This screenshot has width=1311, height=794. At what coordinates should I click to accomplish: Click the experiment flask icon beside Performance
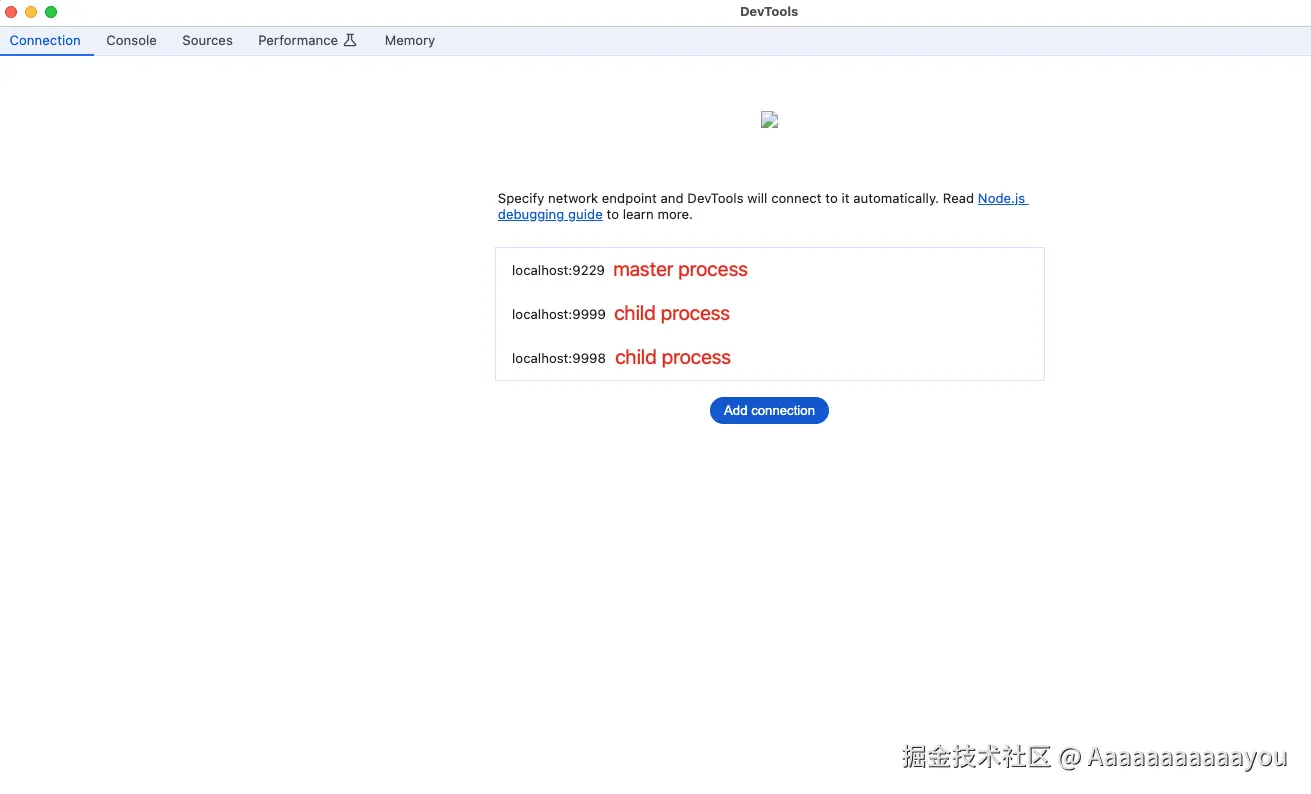(350, 41)
